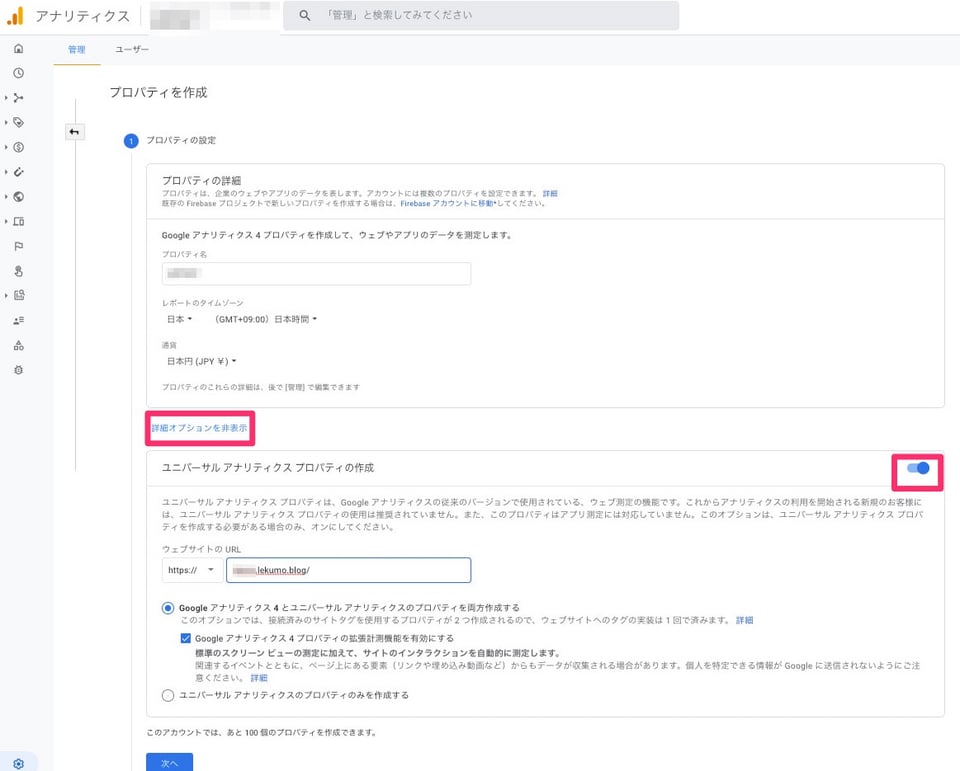Screen dimensions: 960x771
Task: Switch to the 管理 tab
Action: pyautogui.click(x=77, y=50)
